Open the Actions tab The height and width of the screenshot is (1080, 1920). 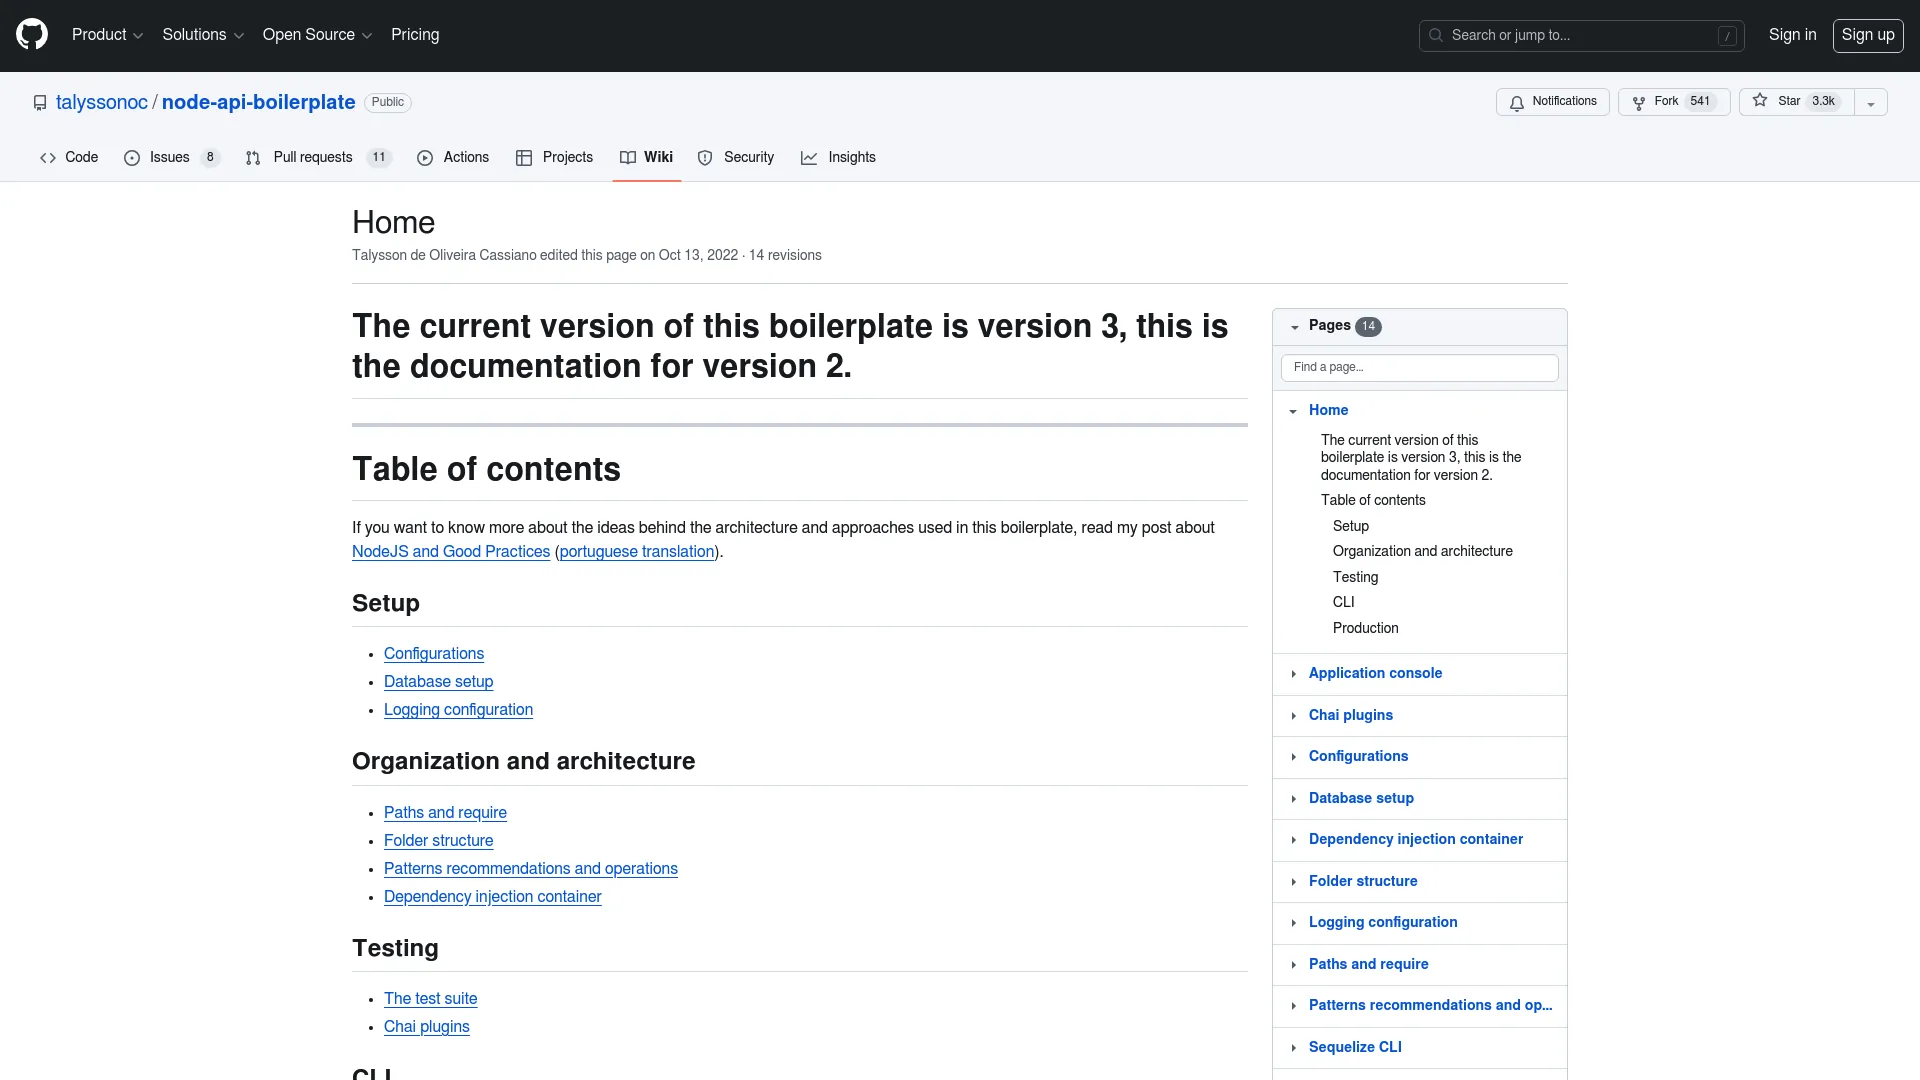453,158
